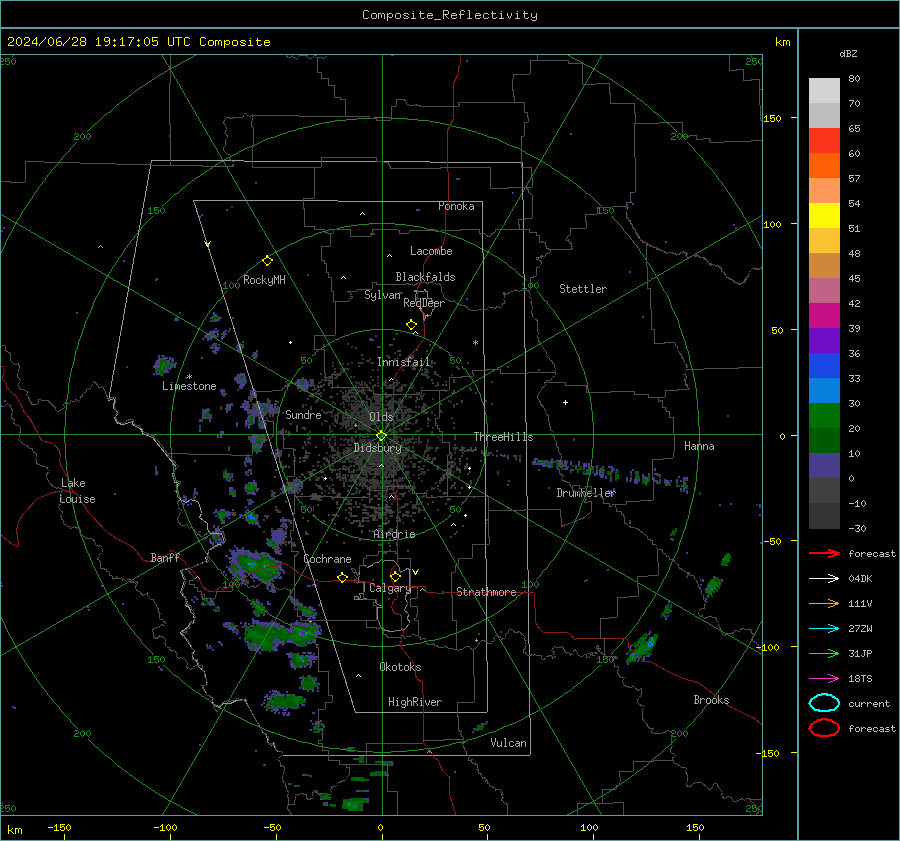Click the Airdrie city label
The image size is (900, 841).
coord(394,534)
